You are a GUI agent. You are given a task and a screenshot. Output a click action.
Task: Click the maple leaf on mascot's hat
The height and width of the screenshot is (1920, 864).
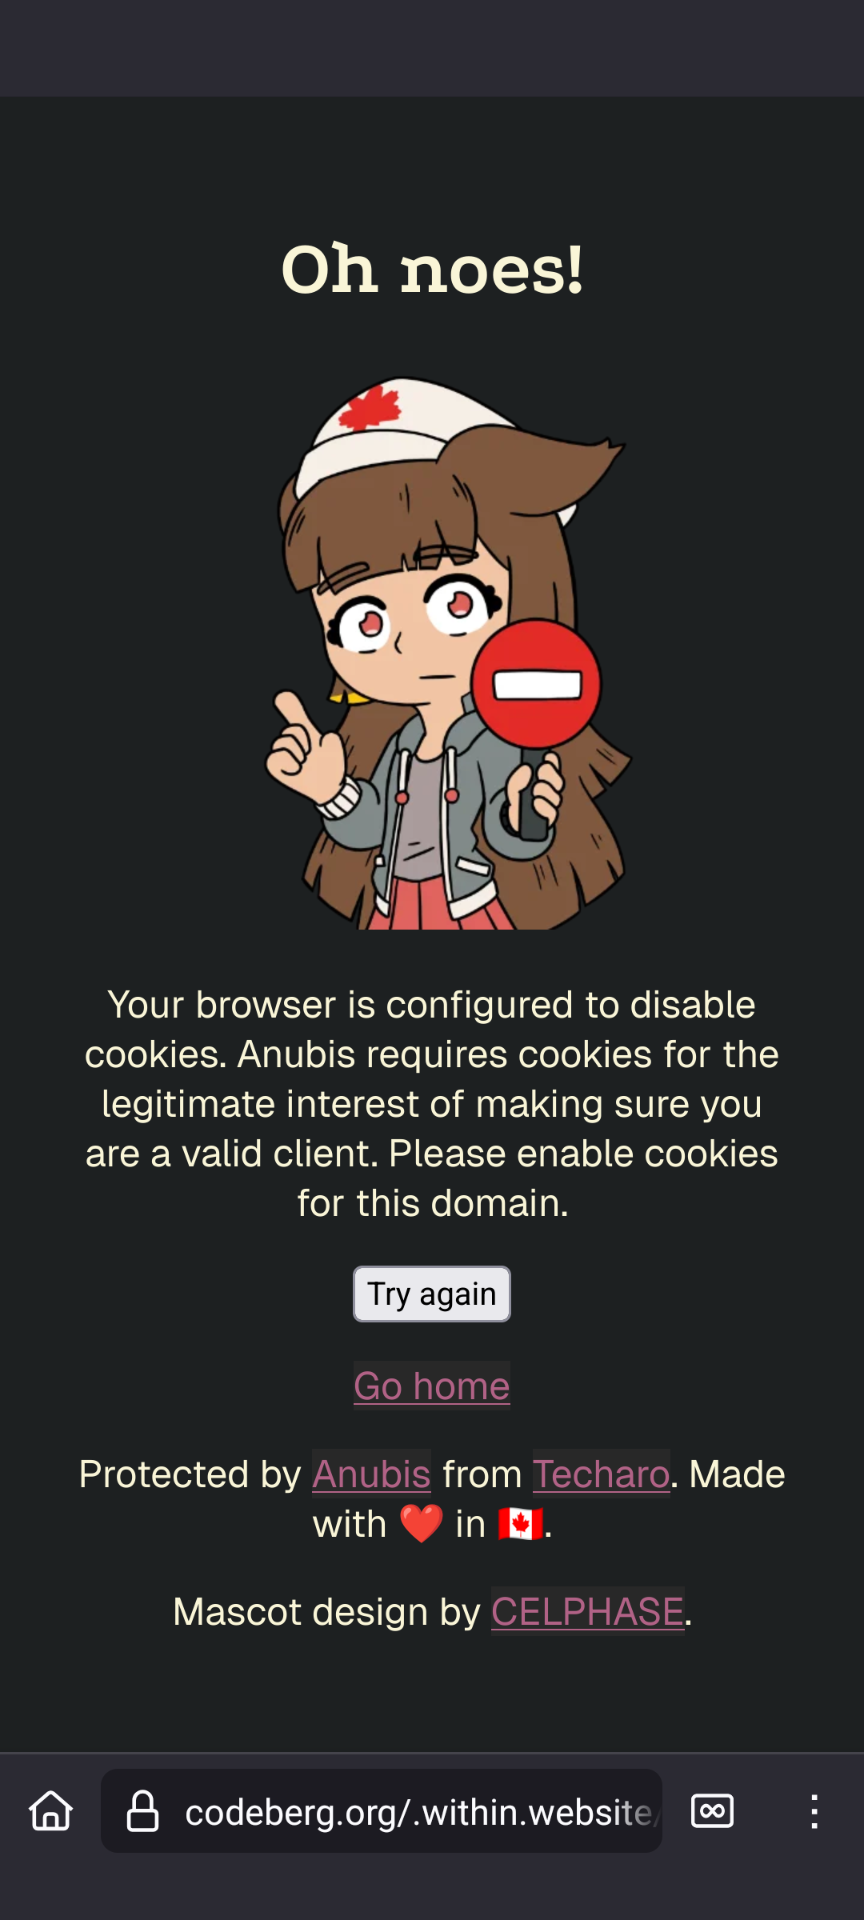(369, 409)
